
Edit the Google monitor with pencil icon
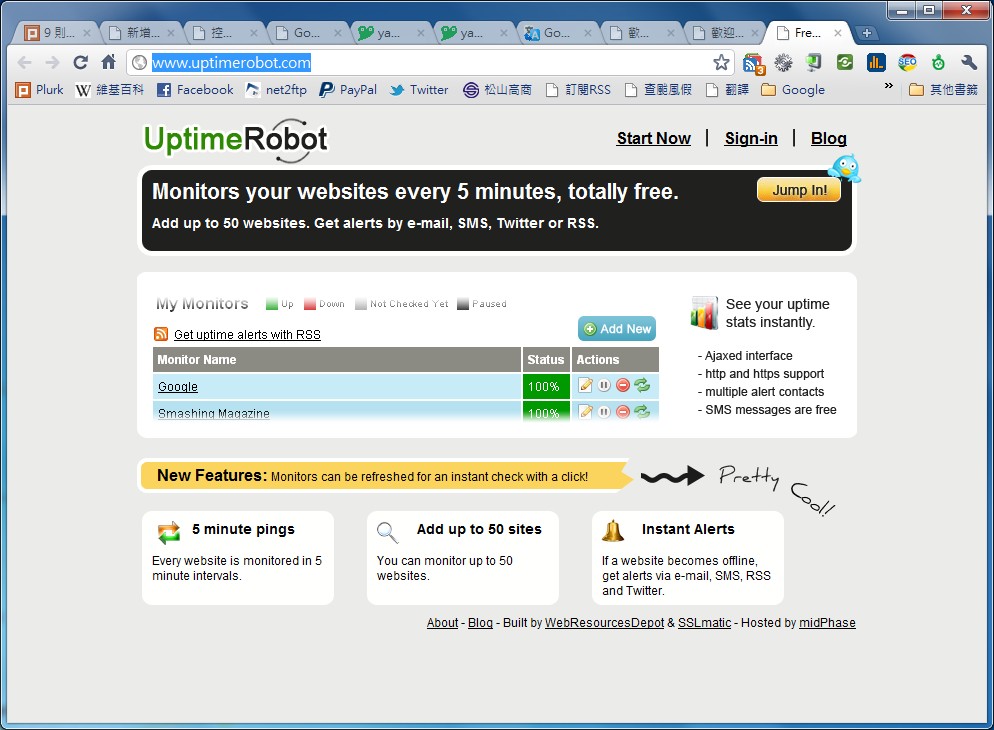[585, 385]
